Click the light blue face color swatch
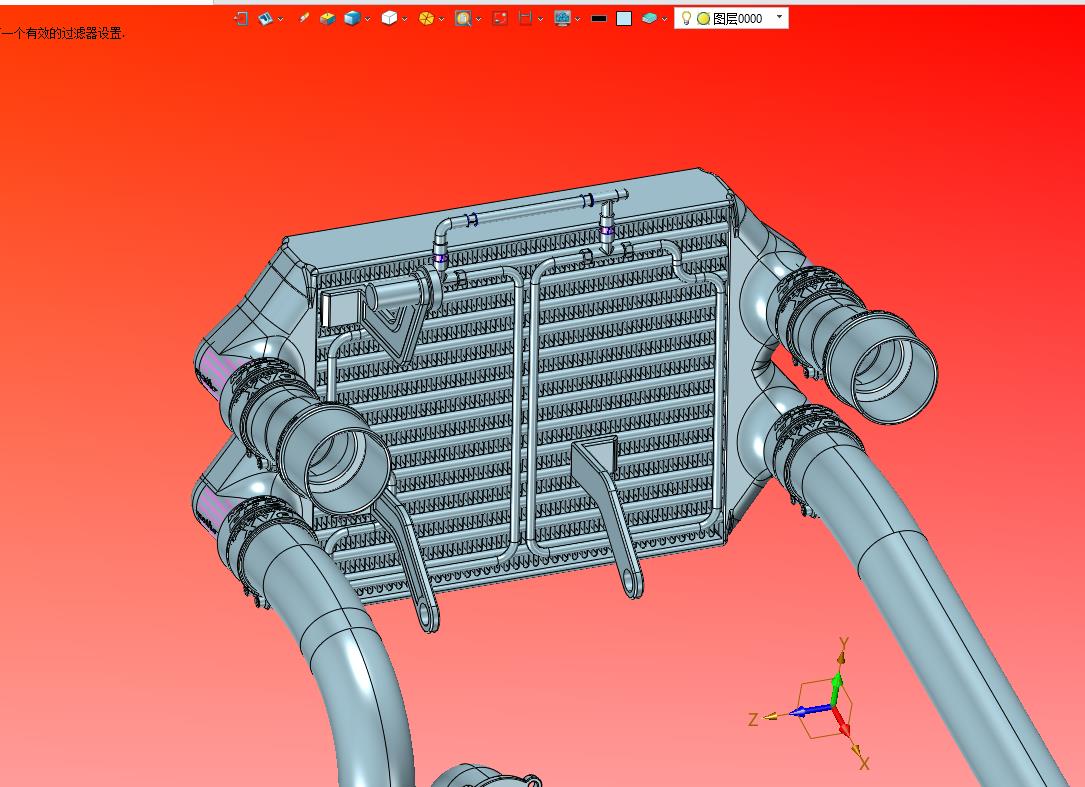 tap(624, 19)
